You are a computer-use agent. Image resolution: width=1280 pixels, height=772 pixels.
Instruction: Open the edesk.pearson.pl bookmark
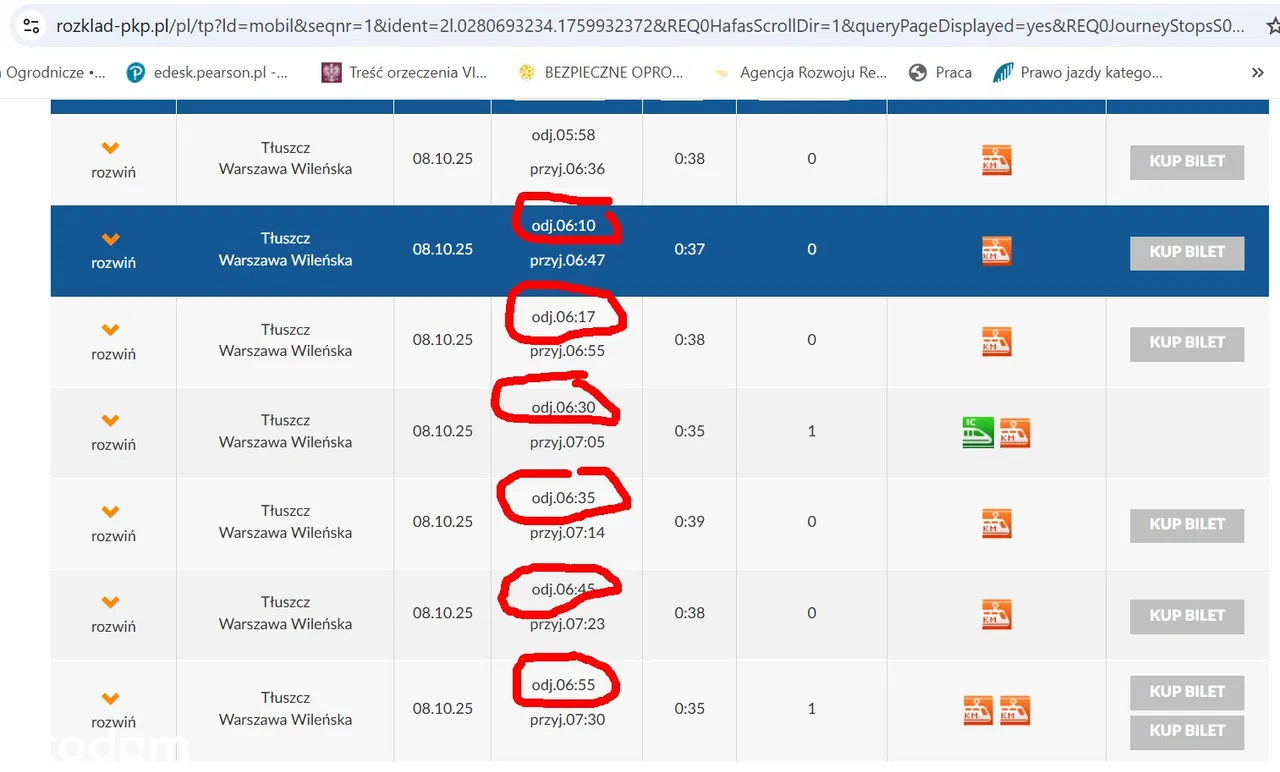(x=208, y=73)
